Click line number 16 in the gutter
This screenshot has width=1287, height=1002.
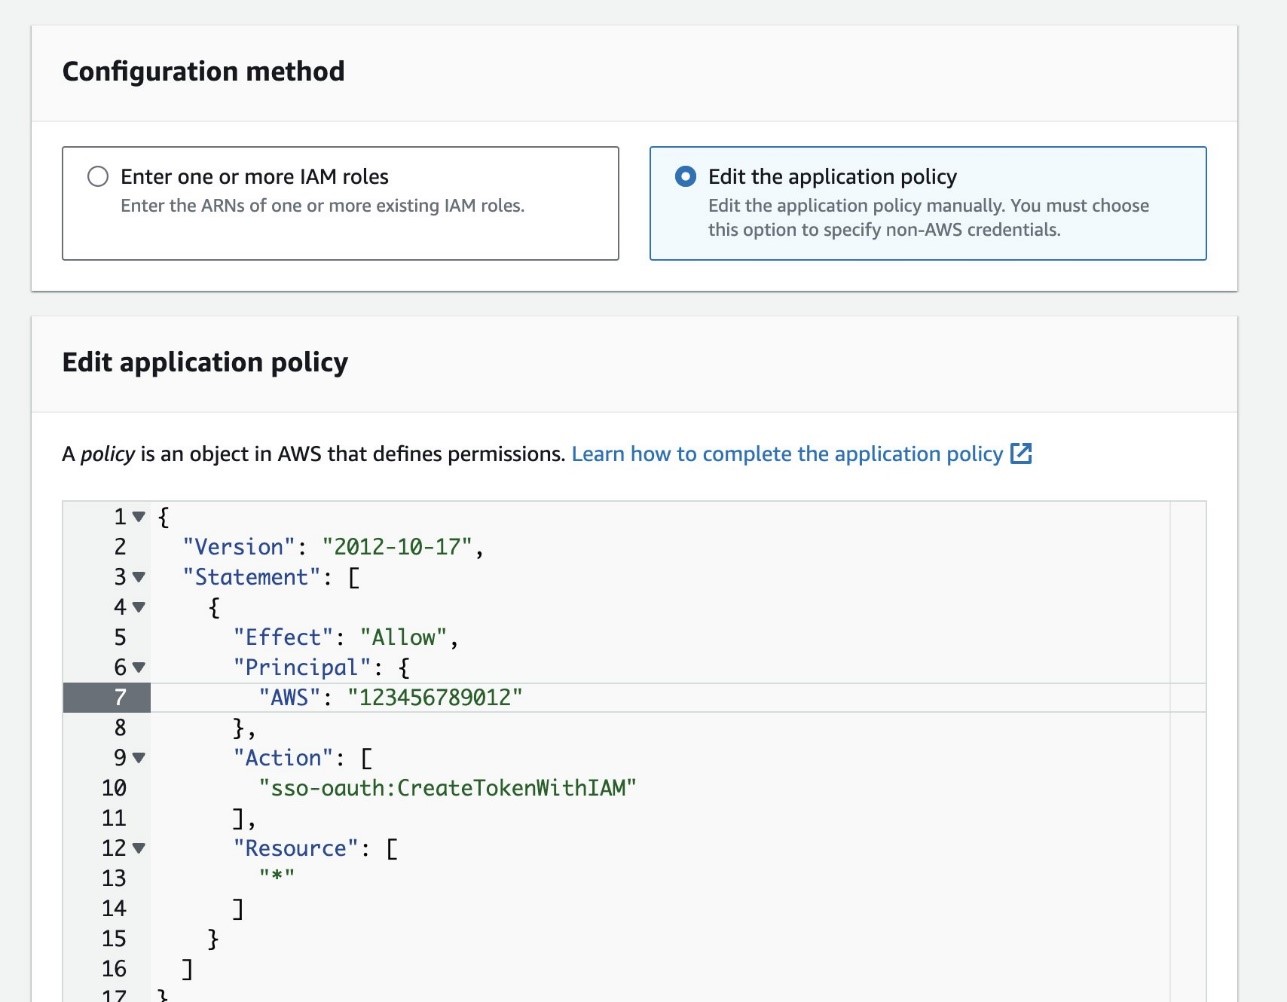click(x=114, y=968)
